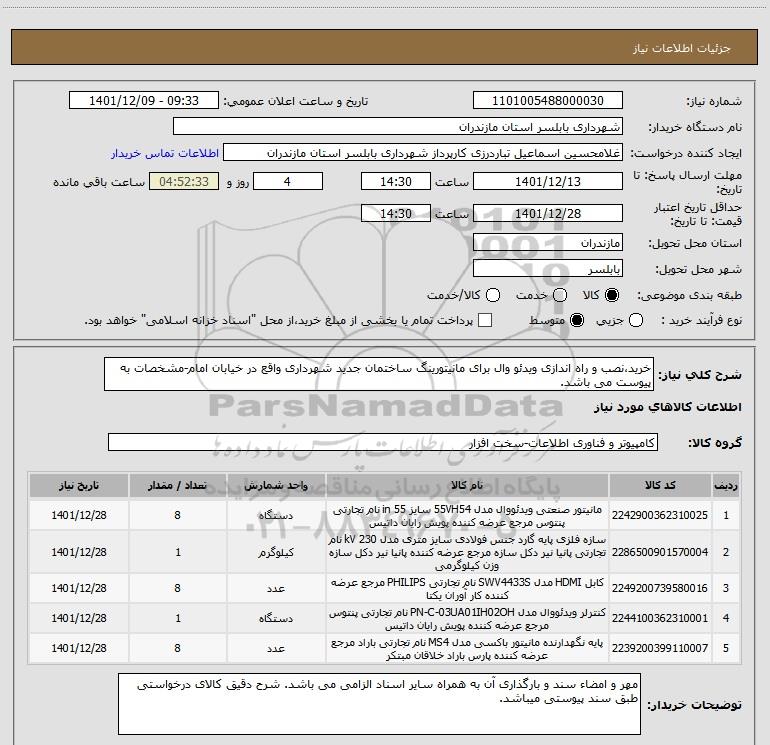This screenshot has height=745, width=770.
Task: Open the buyer contact information link
Action: click(165, 153)
